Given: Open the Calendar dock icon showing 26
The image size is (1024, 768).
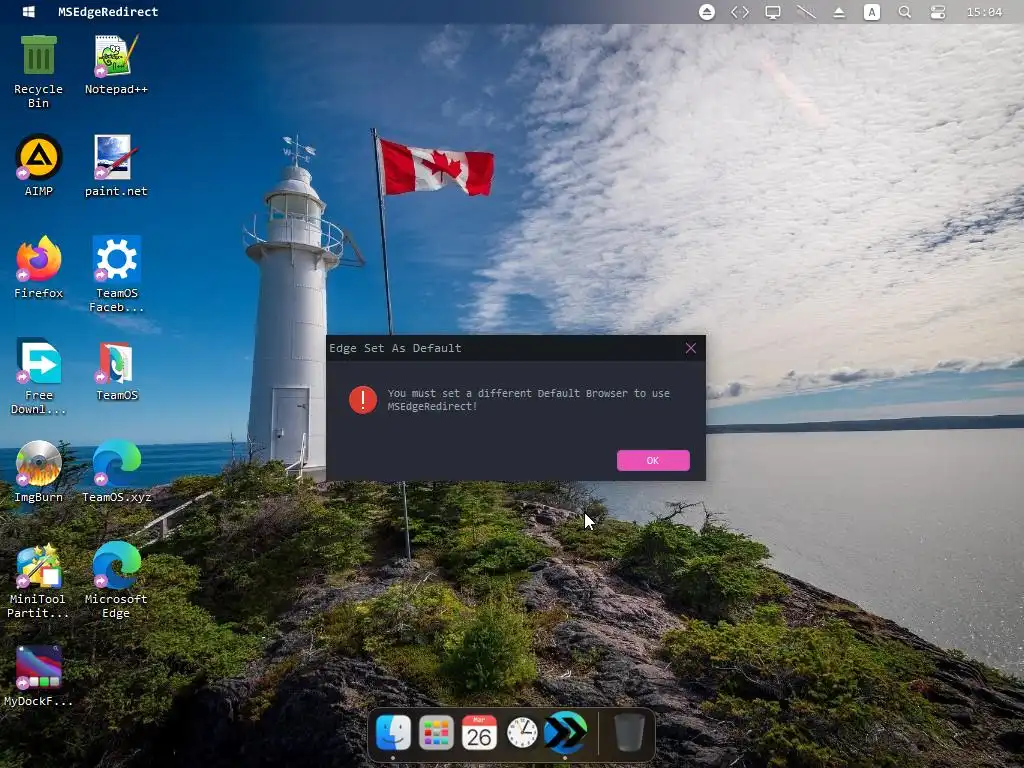Looking at the screenshot, I should [x=479, y=732].
